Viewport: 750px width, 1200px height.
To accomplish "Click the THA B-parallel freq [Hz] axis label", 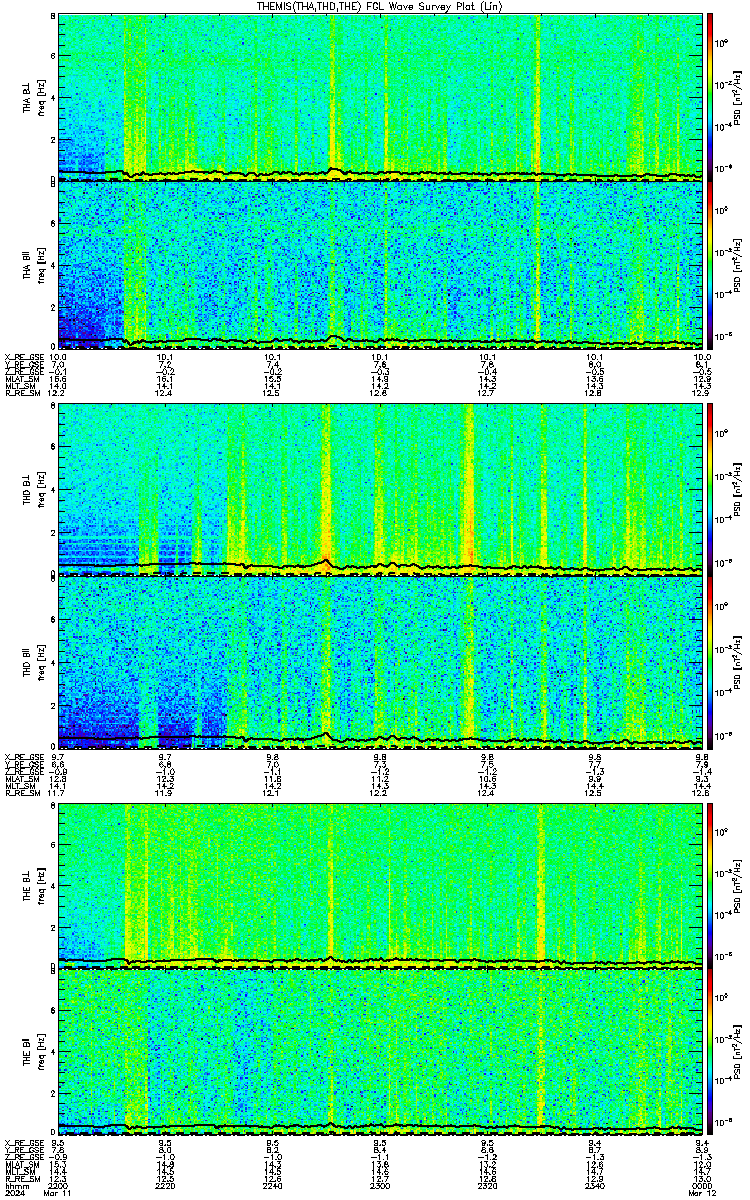I will click(41, 265).
